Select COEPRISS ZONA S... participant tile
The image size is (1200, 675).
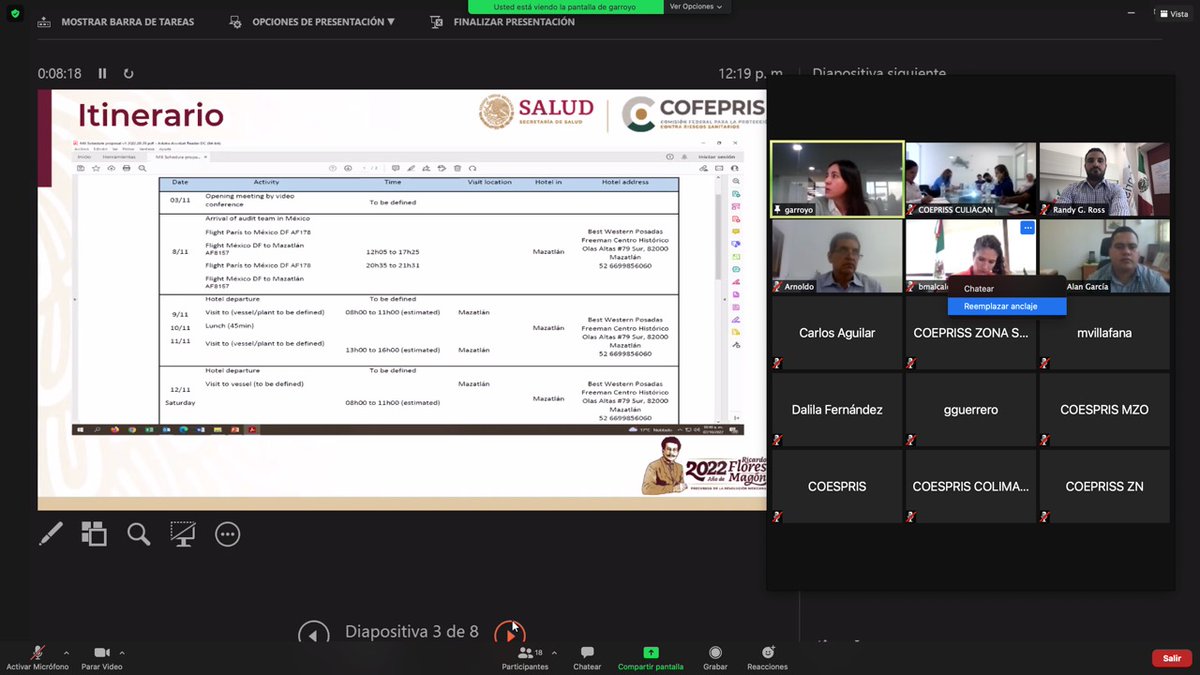[x=971, y=333]
